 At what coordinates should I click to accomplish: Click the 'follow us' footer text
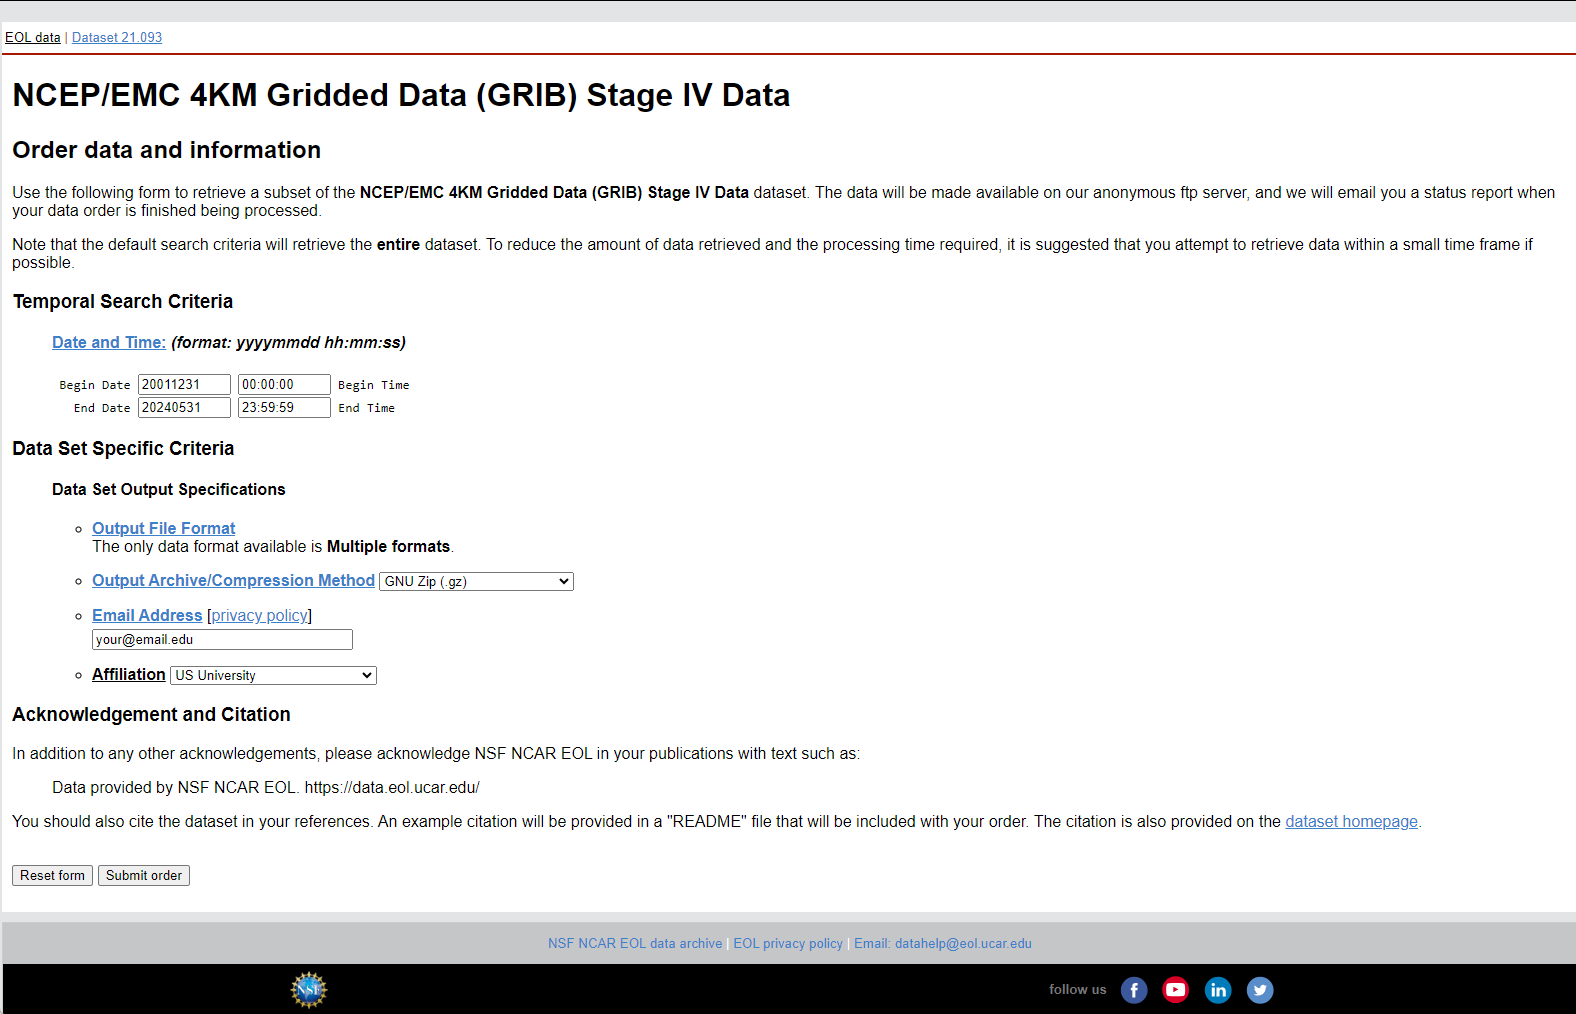[1078, 989]
